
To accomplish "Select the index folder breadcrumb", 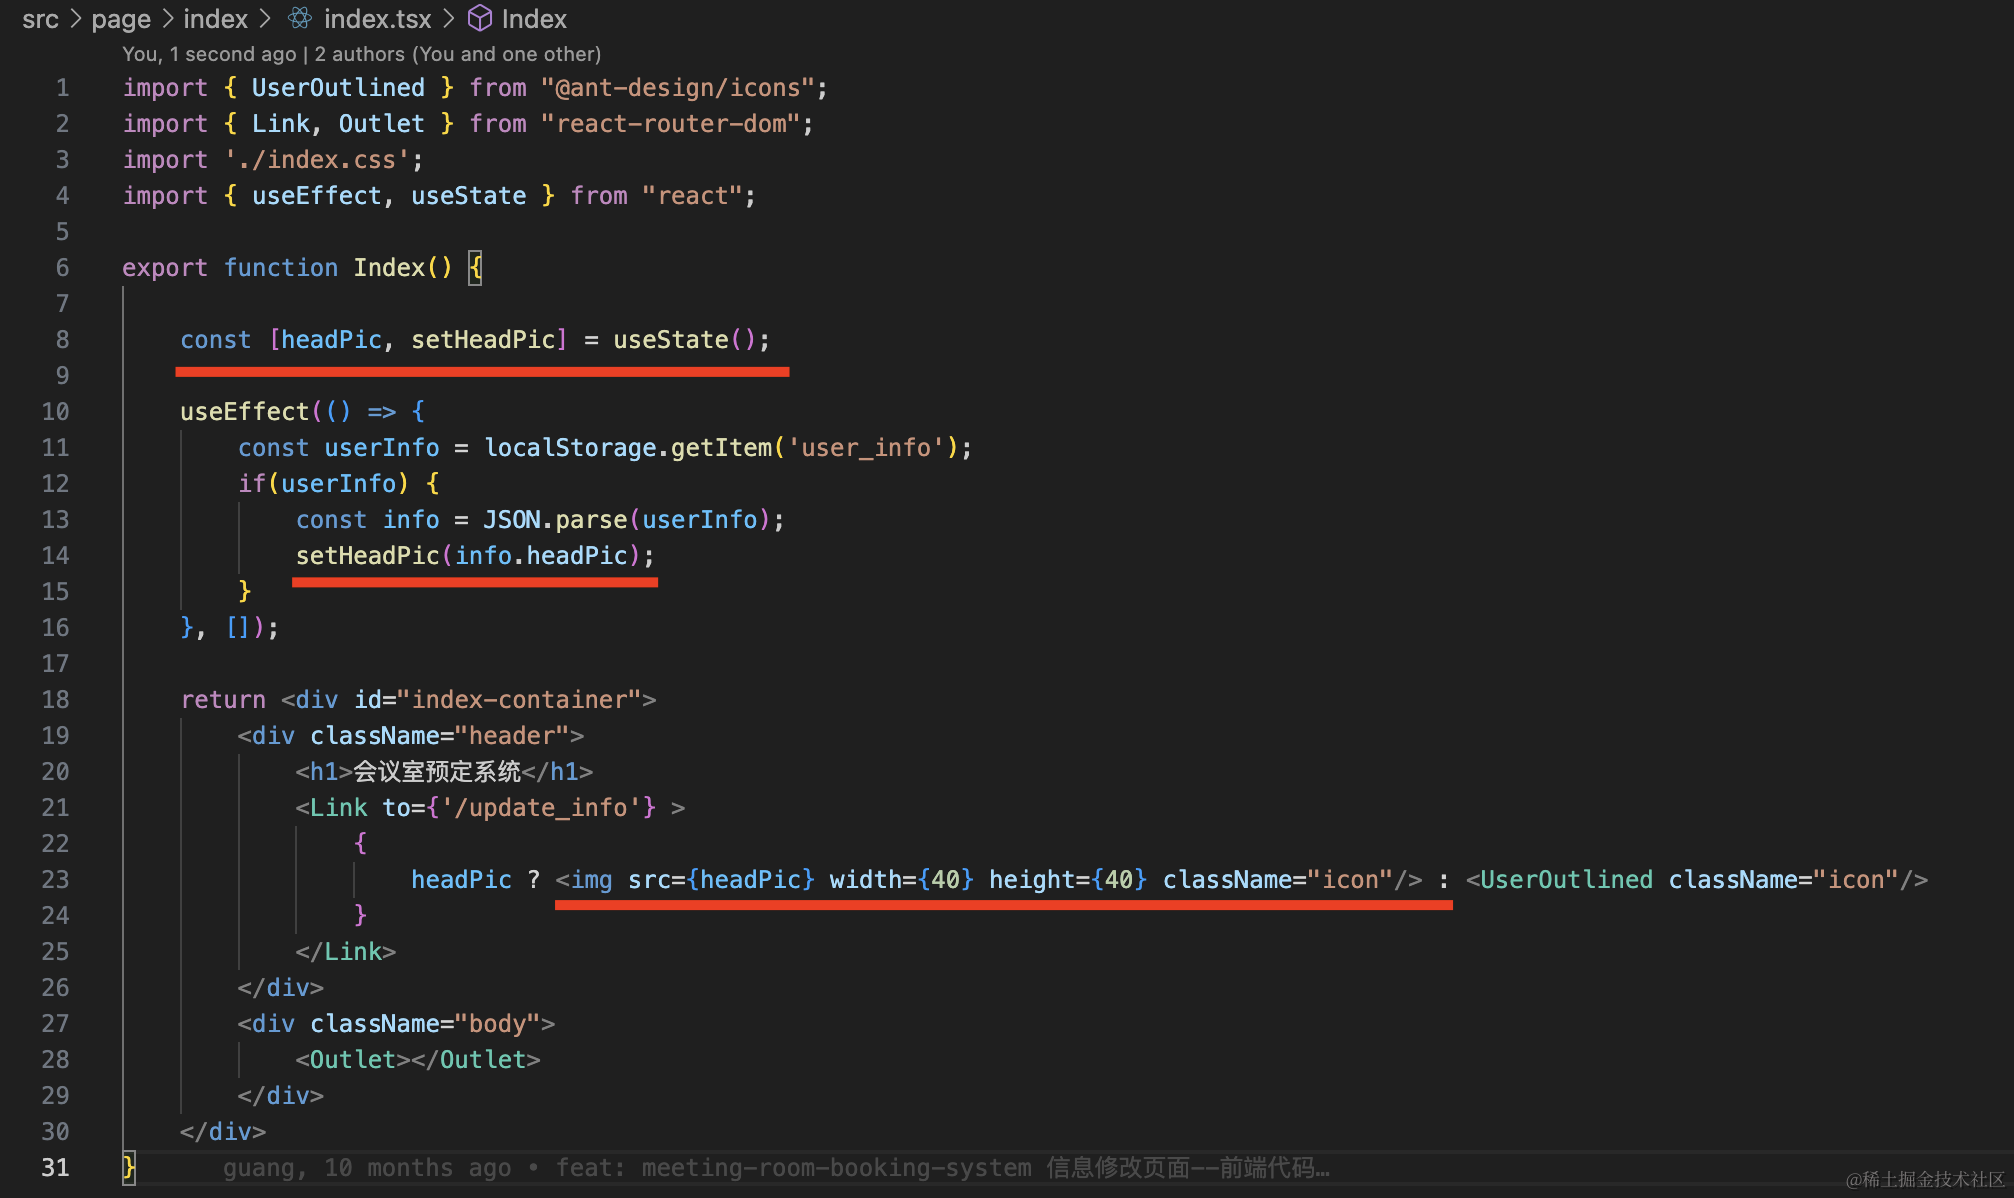I will (x=215, y=19).
